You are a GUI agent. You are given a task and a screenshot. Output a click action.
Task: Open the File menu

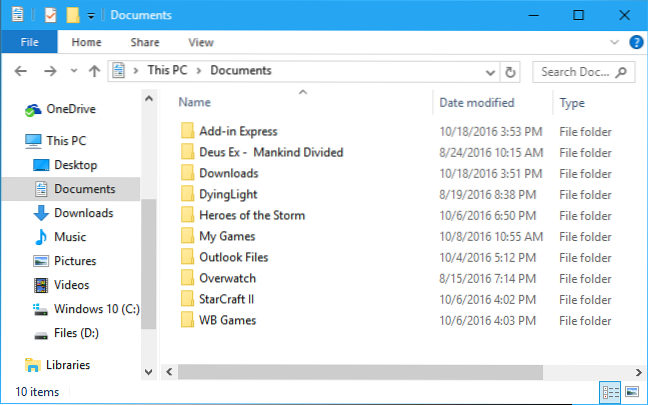click(x=28, y=42)
